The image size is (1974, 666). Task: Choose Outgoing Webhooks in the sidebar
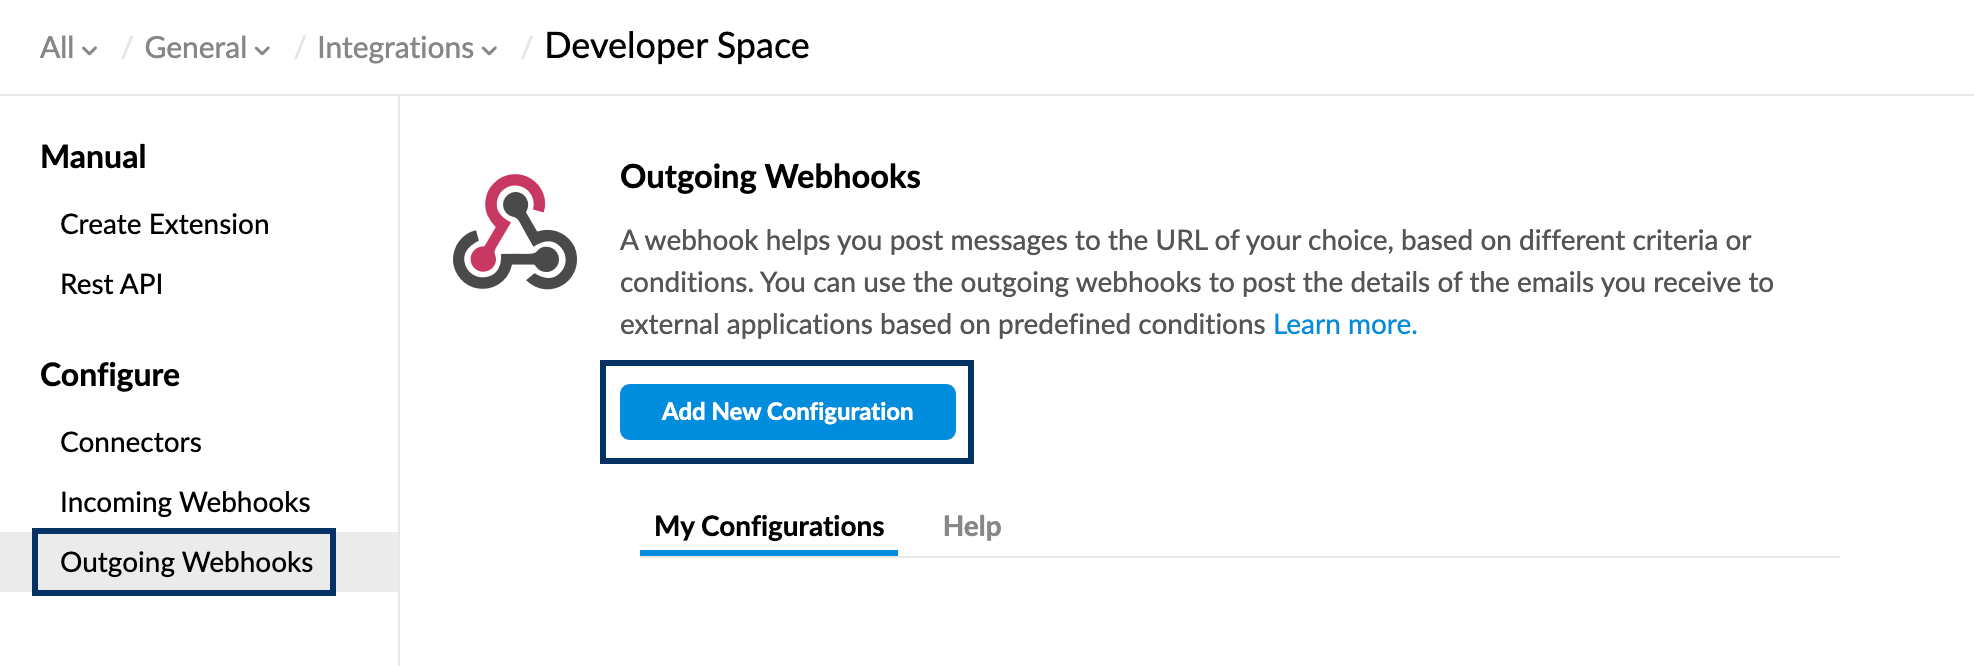pos(186,562)
